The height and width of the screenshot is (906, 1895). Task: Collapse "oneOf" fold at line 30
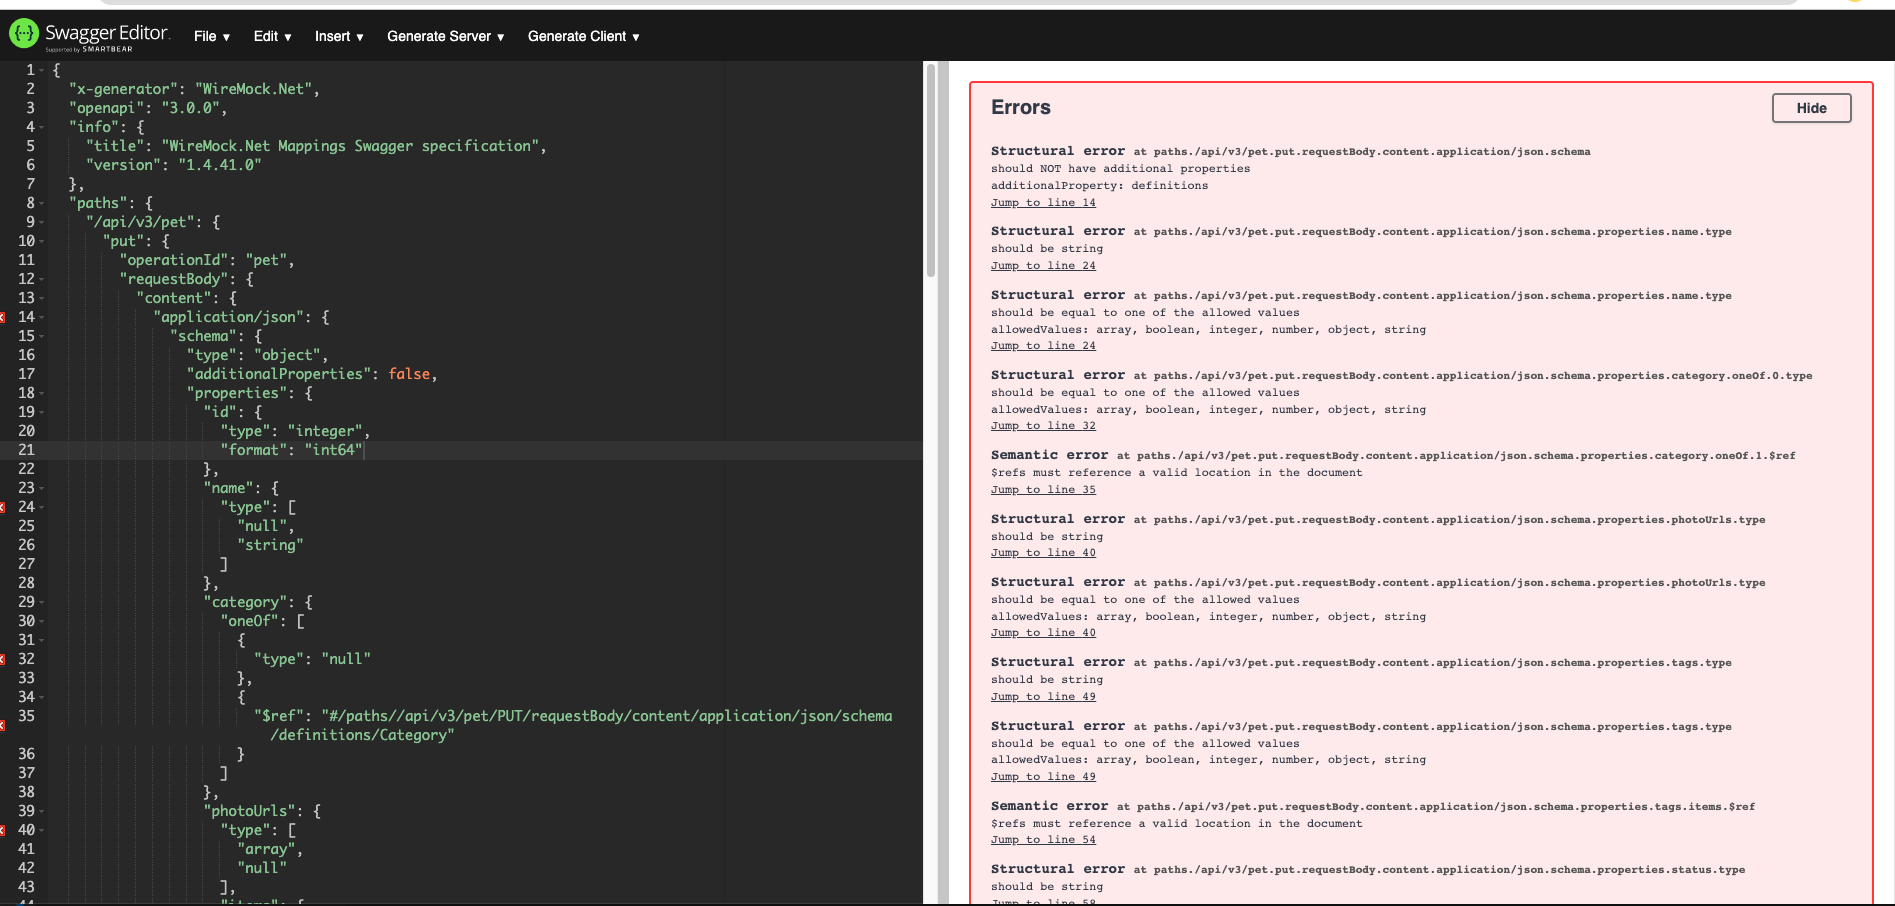42,621
